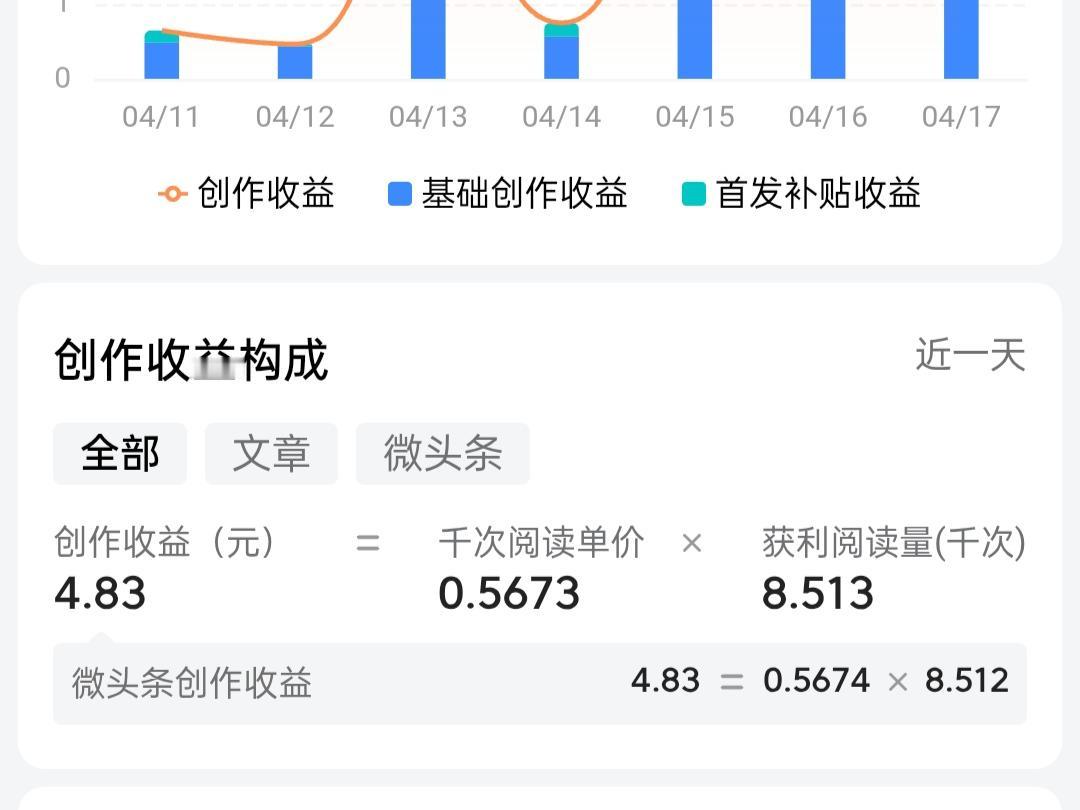Click the 创作收益构成 section title
The height and width of the screenshot is (810, 1080).
tap(191, 360)
